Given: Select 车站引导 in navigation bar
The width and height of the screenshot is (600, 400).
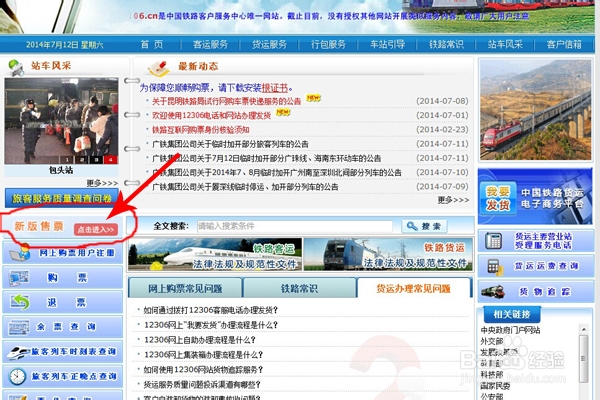Looking at the screenshot, I should click(x=387, y=44).
